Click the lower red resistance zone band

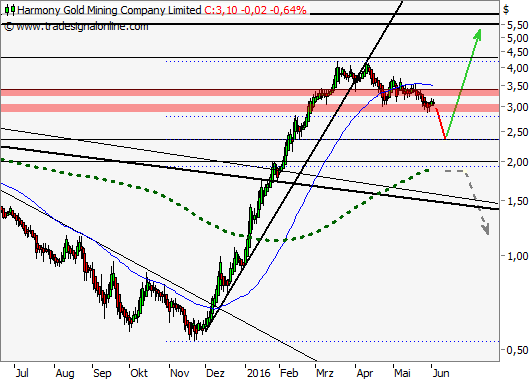click(250, 108)
